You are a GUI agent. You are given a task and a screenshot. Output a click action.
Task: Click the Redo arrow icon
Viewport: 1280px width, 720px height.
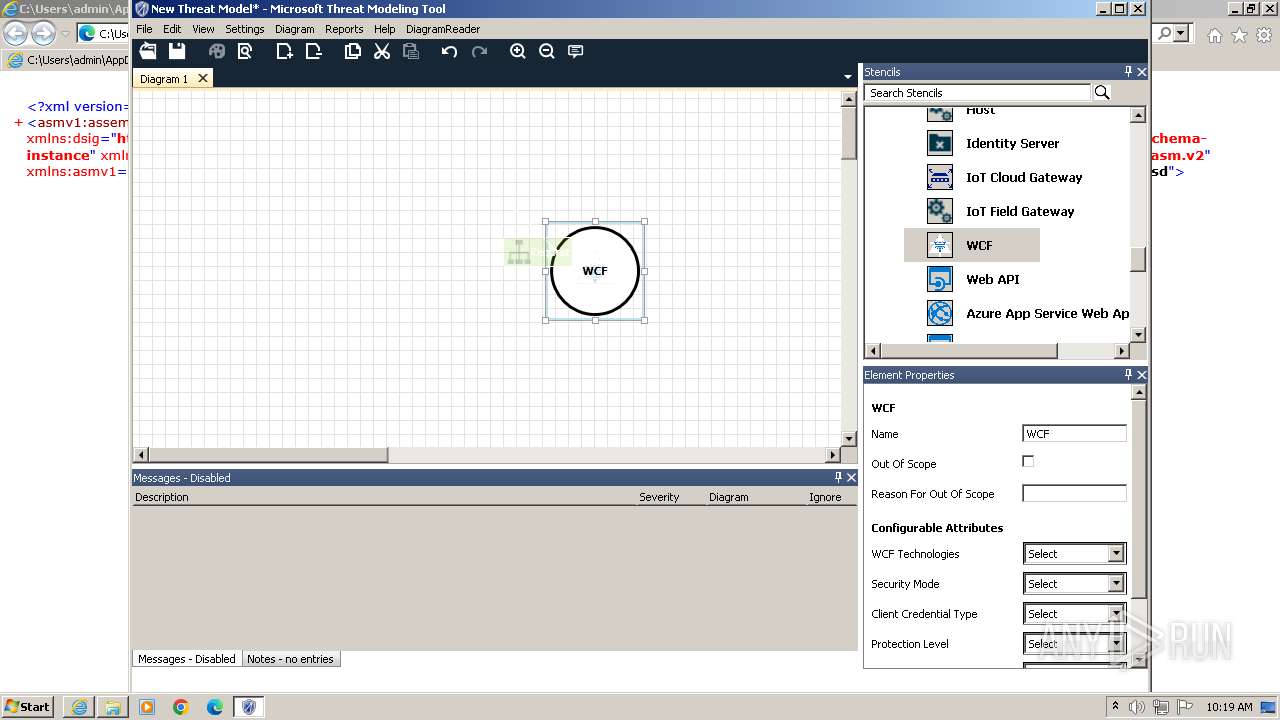[479, 51]
